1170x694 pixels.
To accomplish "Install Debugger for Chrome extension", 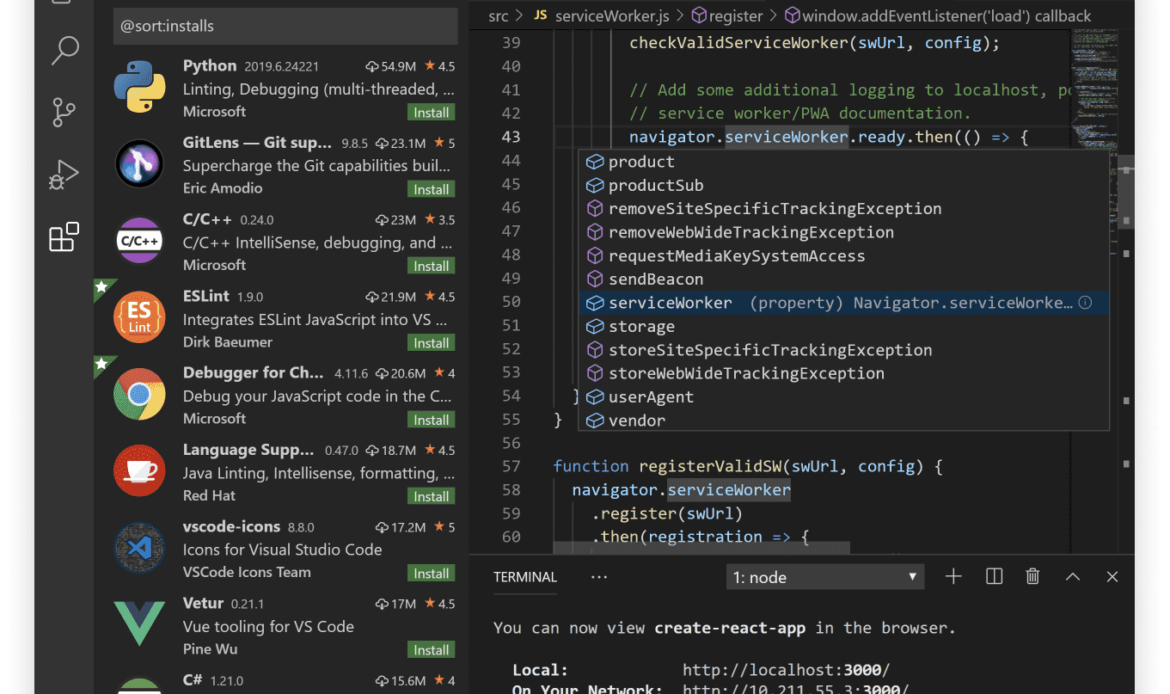I will pos(431,420).
